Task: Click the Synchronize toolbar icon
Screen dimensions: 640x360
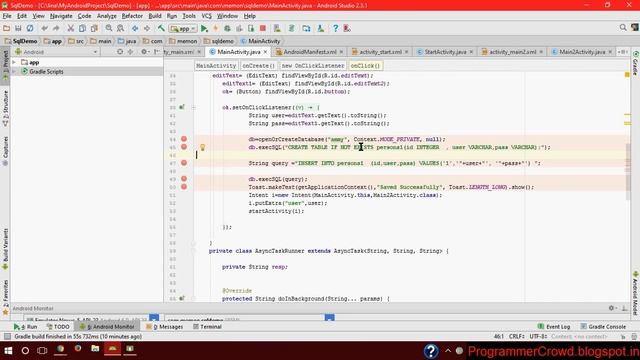Action: 30,28
